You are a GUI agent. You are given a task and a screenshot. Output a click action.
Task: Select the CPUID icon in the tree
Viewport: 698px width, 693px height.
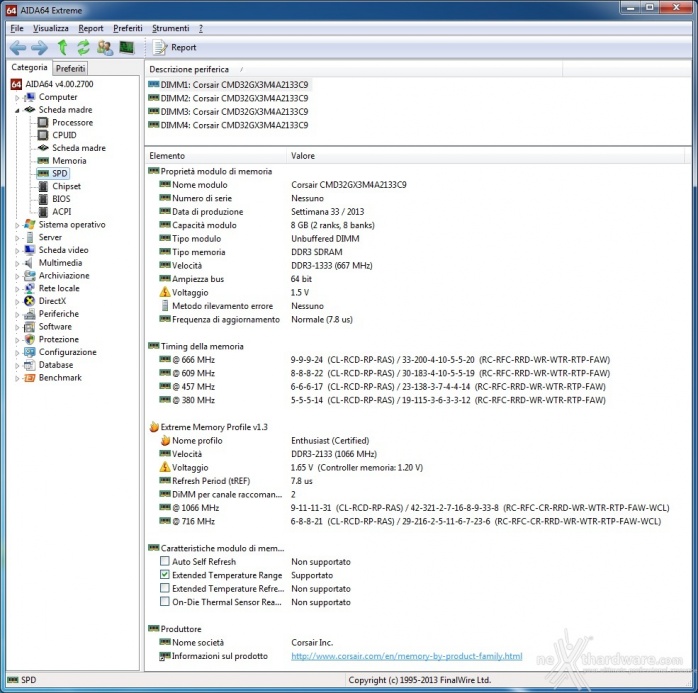[x=43, y=135]
